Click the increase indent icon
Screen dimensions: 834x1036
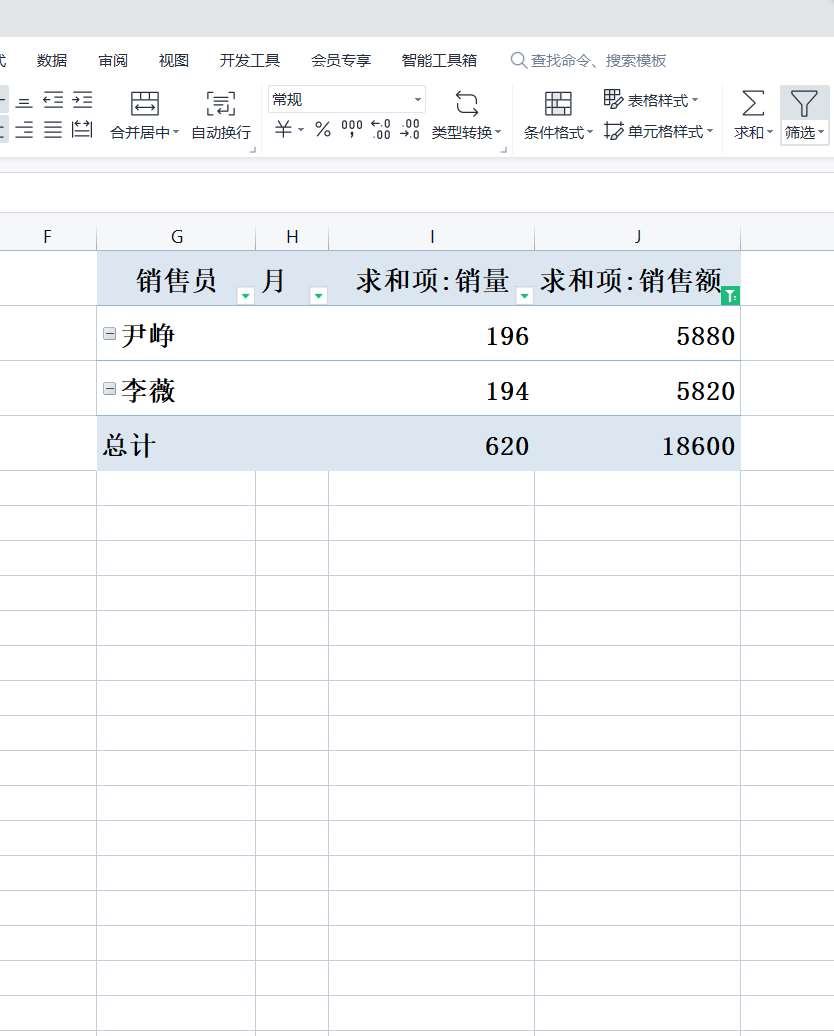coord(82,100)
